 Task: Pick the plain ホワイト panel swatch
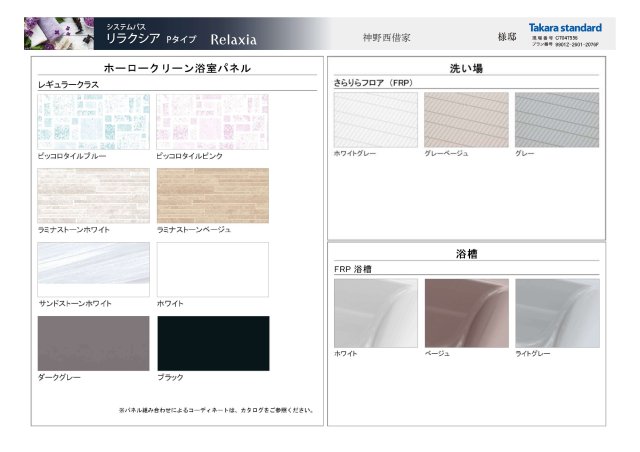click(213, 269)
